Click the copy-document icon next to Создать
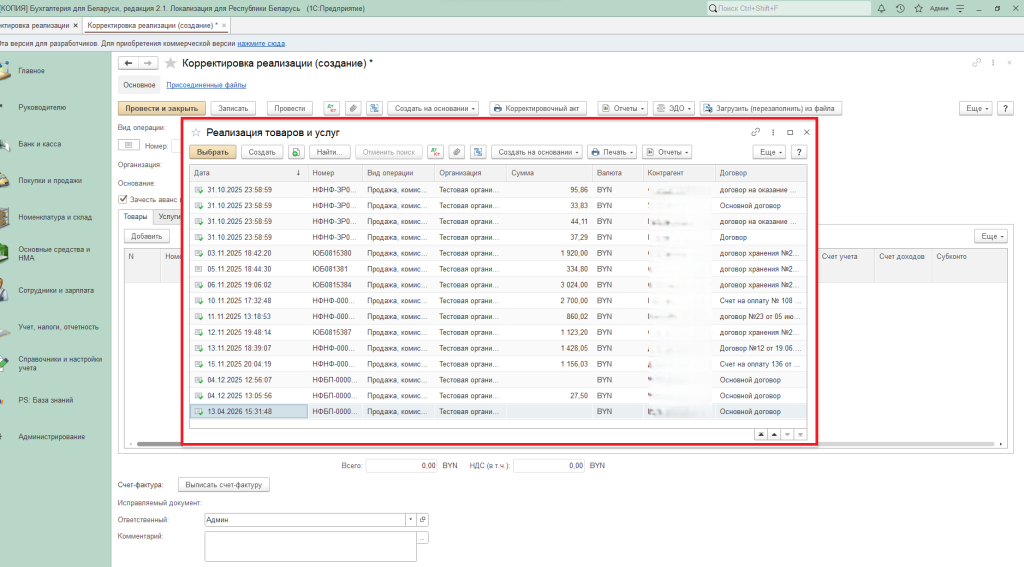The width and height of the screenshot is (1024, 567). (296, 152)
